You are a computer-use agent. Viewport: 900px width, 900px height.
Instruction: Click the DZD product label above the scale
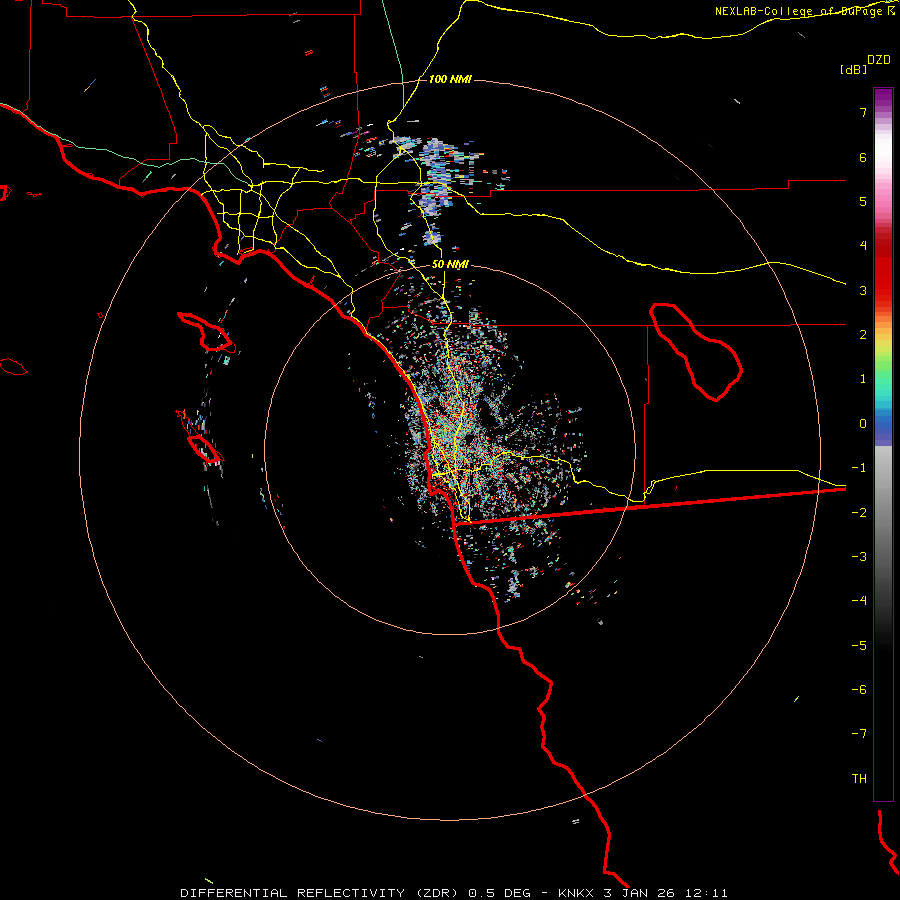pyautogui.click(x=879, y=60)
